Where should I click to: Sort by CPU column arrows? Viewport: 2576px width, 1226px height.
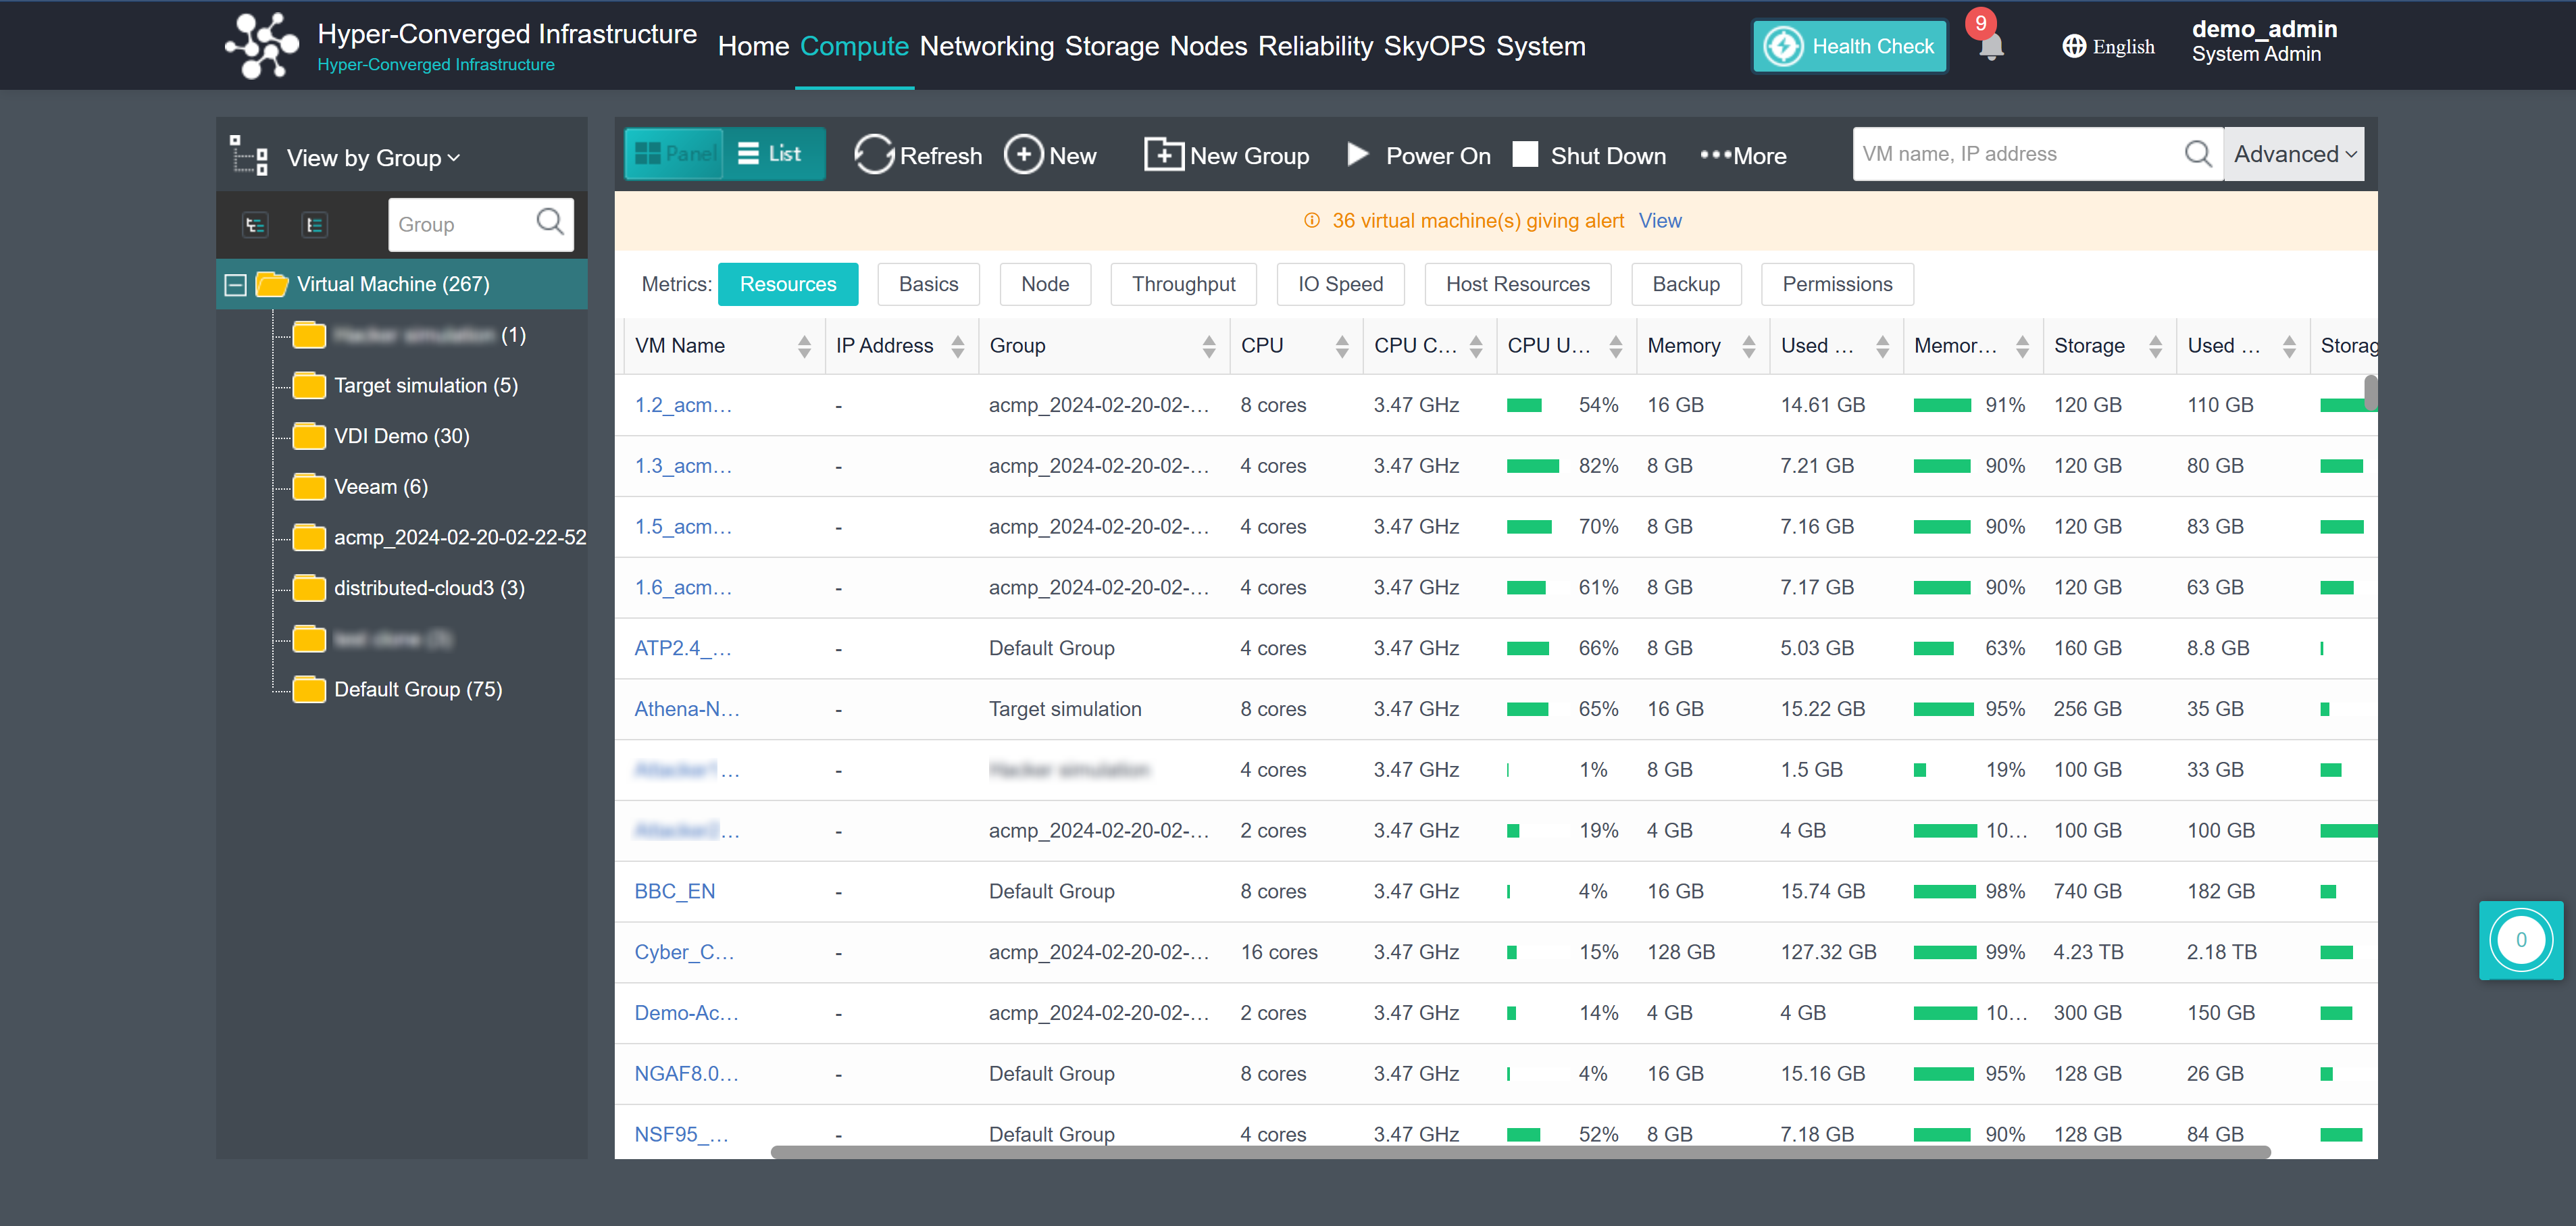click(x=1341, y=346)
